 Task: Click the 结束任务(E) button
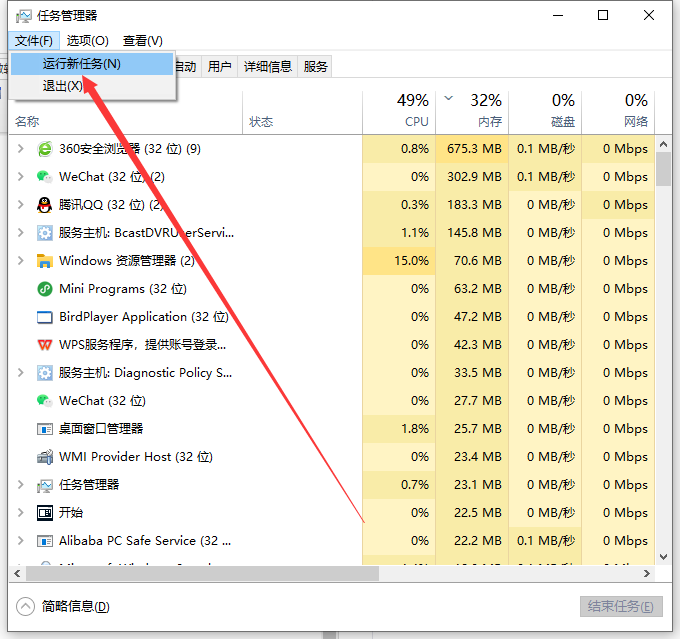[621, 607]
